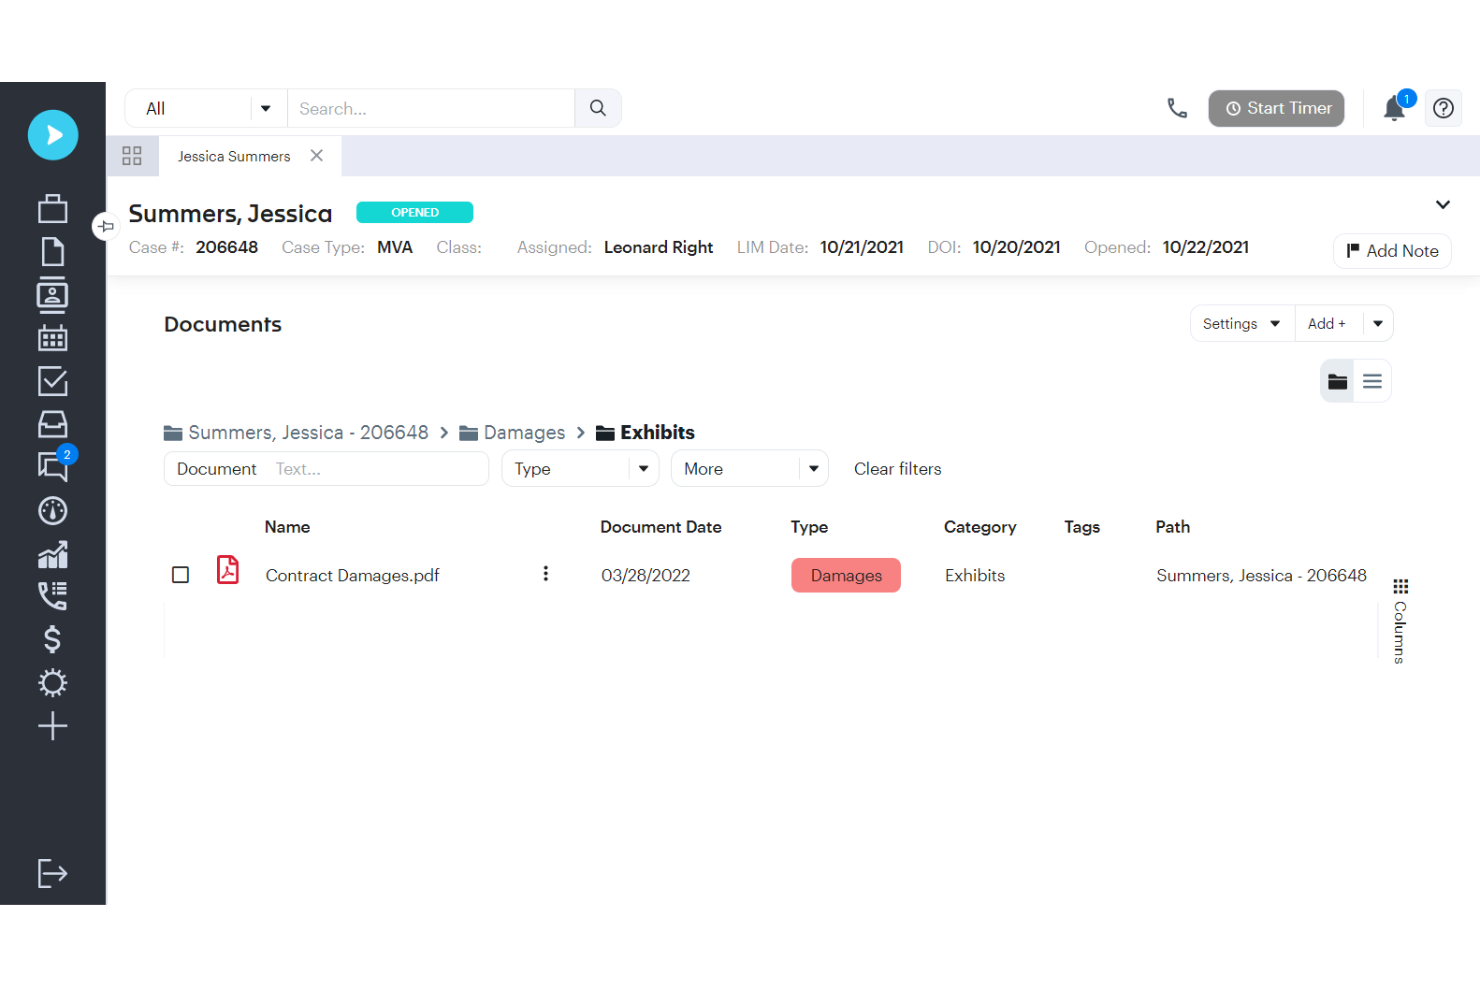The width and height of the screenshot is (1480, 987).
Task: Sort by the Name column header
Action: tap(287, 527)
